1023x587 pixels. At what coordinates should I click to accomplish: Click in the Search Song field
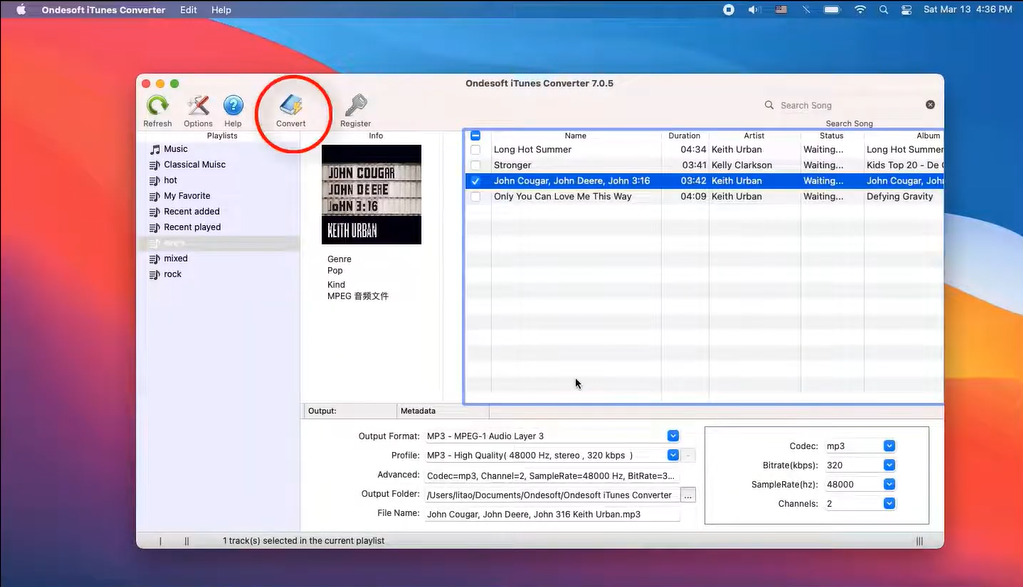pyautogui.click(x=848, y=105)
